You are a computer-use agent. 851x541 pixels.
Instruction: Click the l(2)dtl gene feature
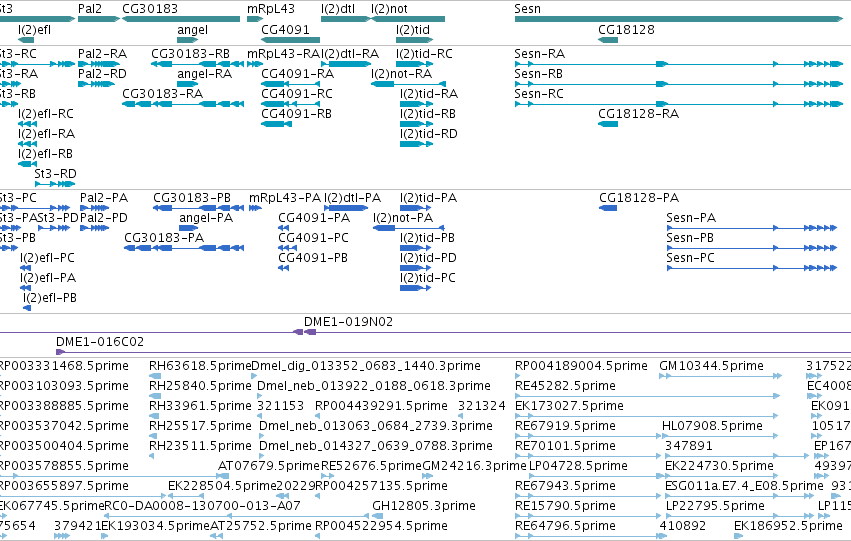[346, 19]
